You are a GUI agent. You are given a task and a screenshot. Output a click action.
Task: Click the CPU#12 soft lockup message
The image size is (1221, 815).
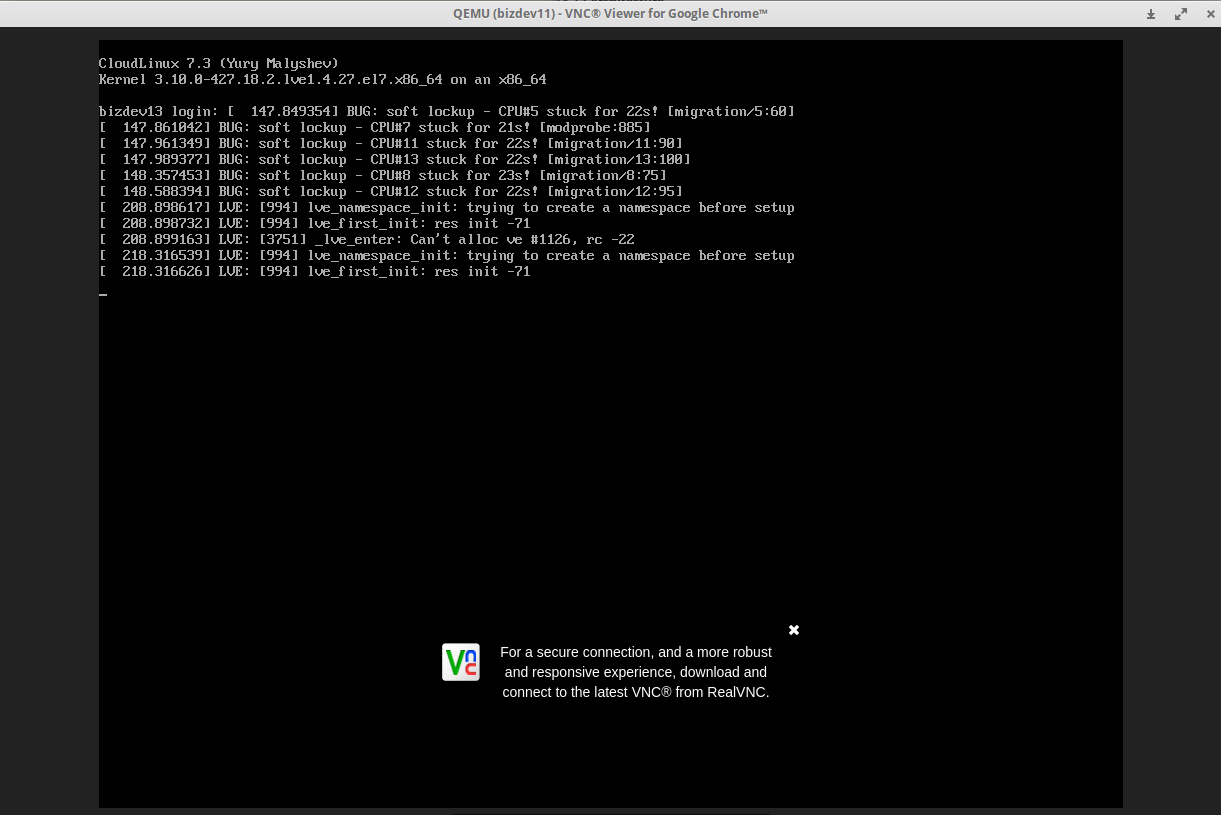click(390, 192)
